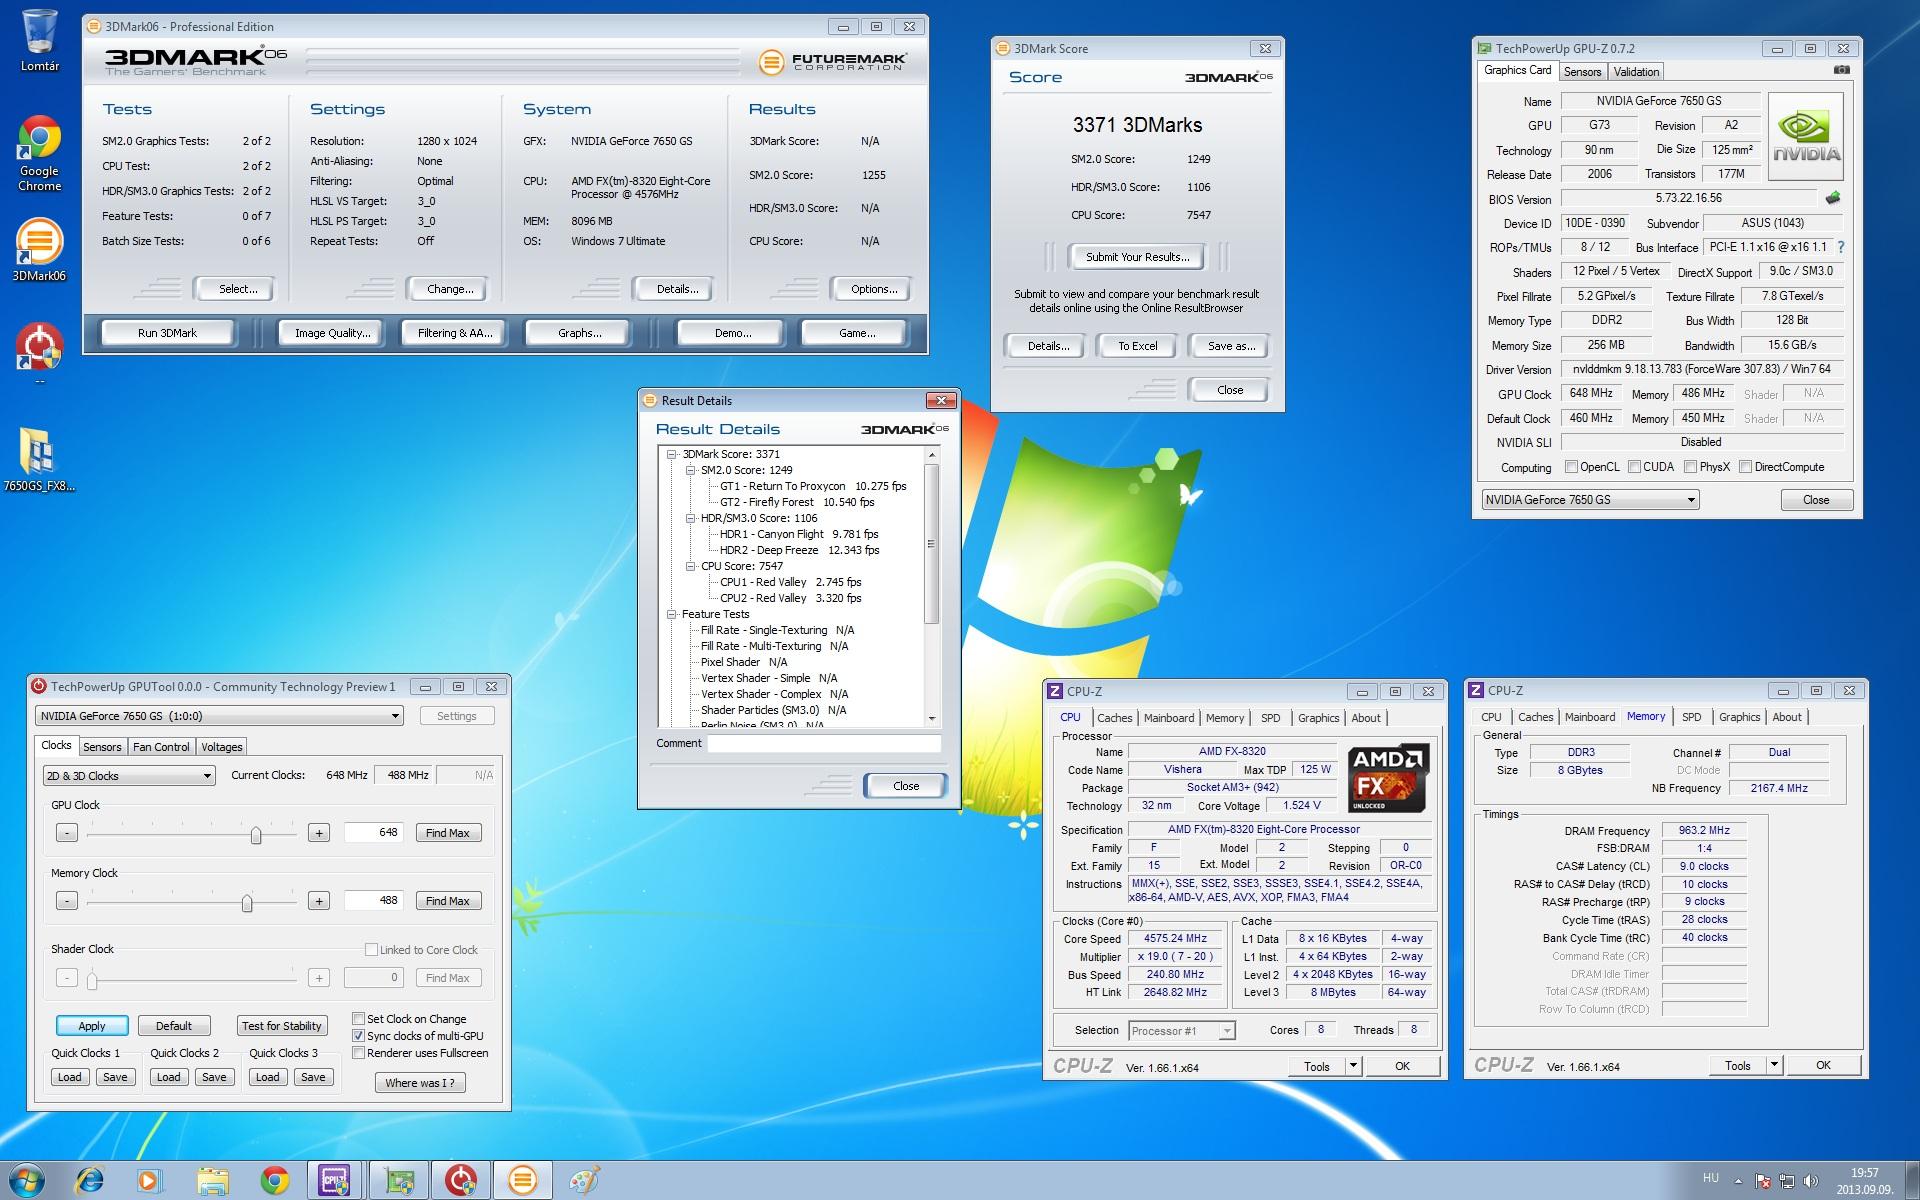Click the Futuremark Corporation logo
Image resolution: width=1920 pixels, height=1200 pixels.
click(x=833, y=62)
